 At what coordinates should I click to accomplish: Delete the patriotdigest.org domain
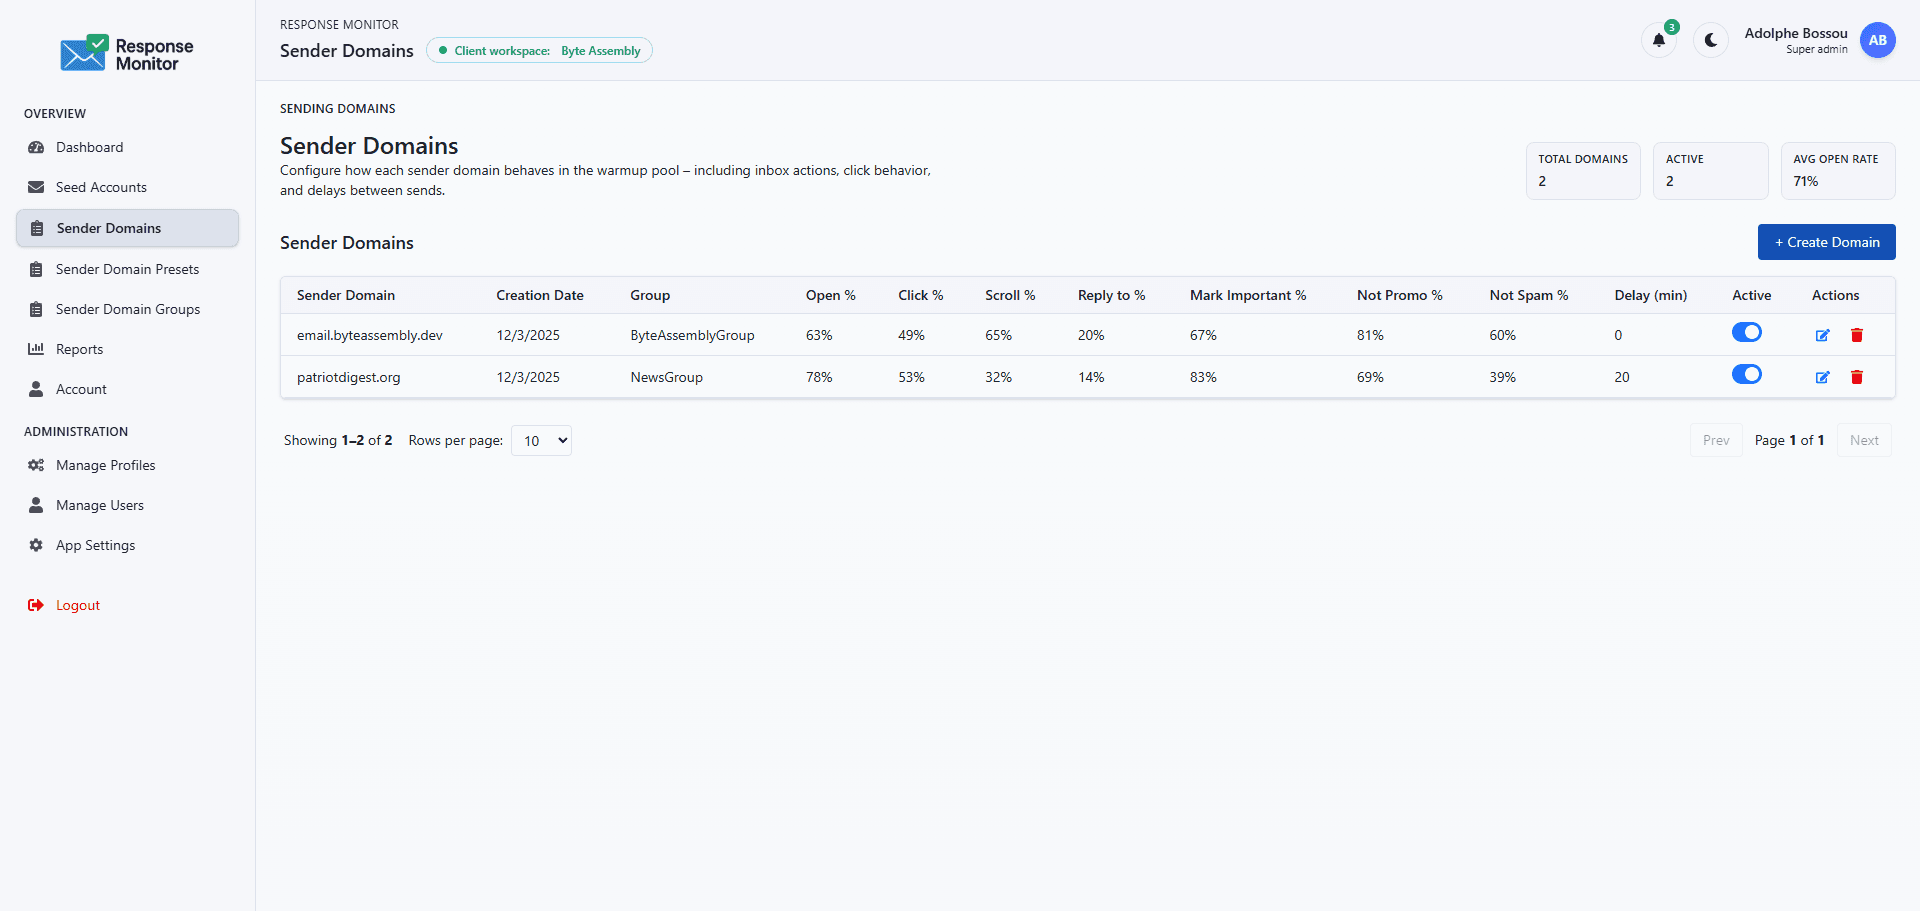1856,377
